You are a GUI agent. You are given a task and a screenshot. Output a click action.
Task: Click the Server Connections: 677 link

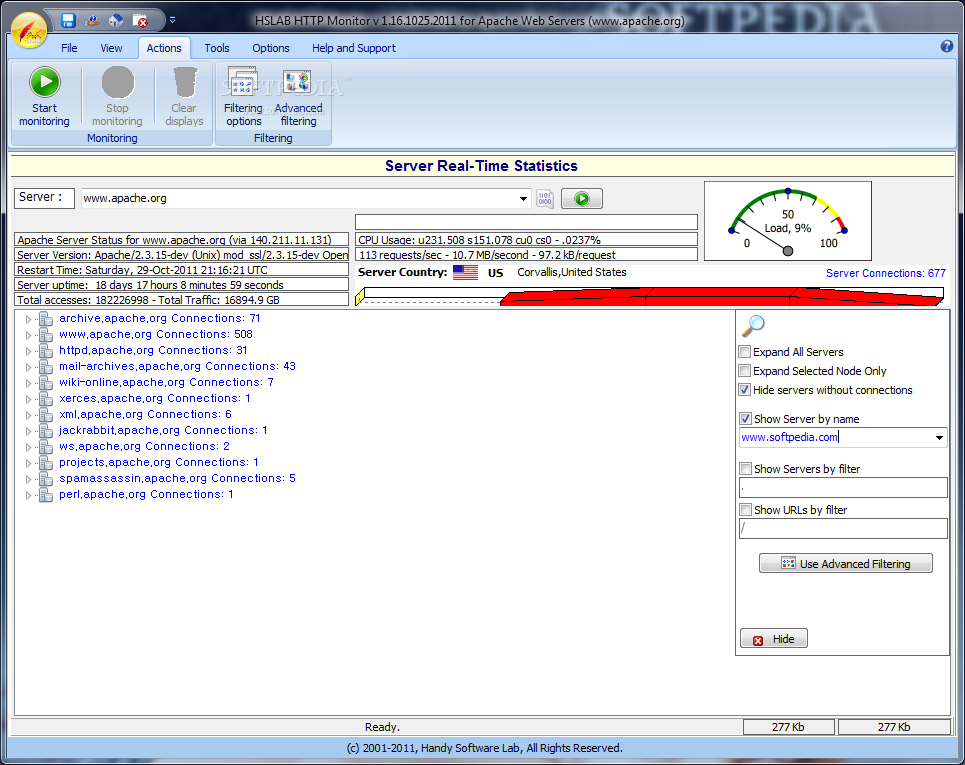[886, 273]
